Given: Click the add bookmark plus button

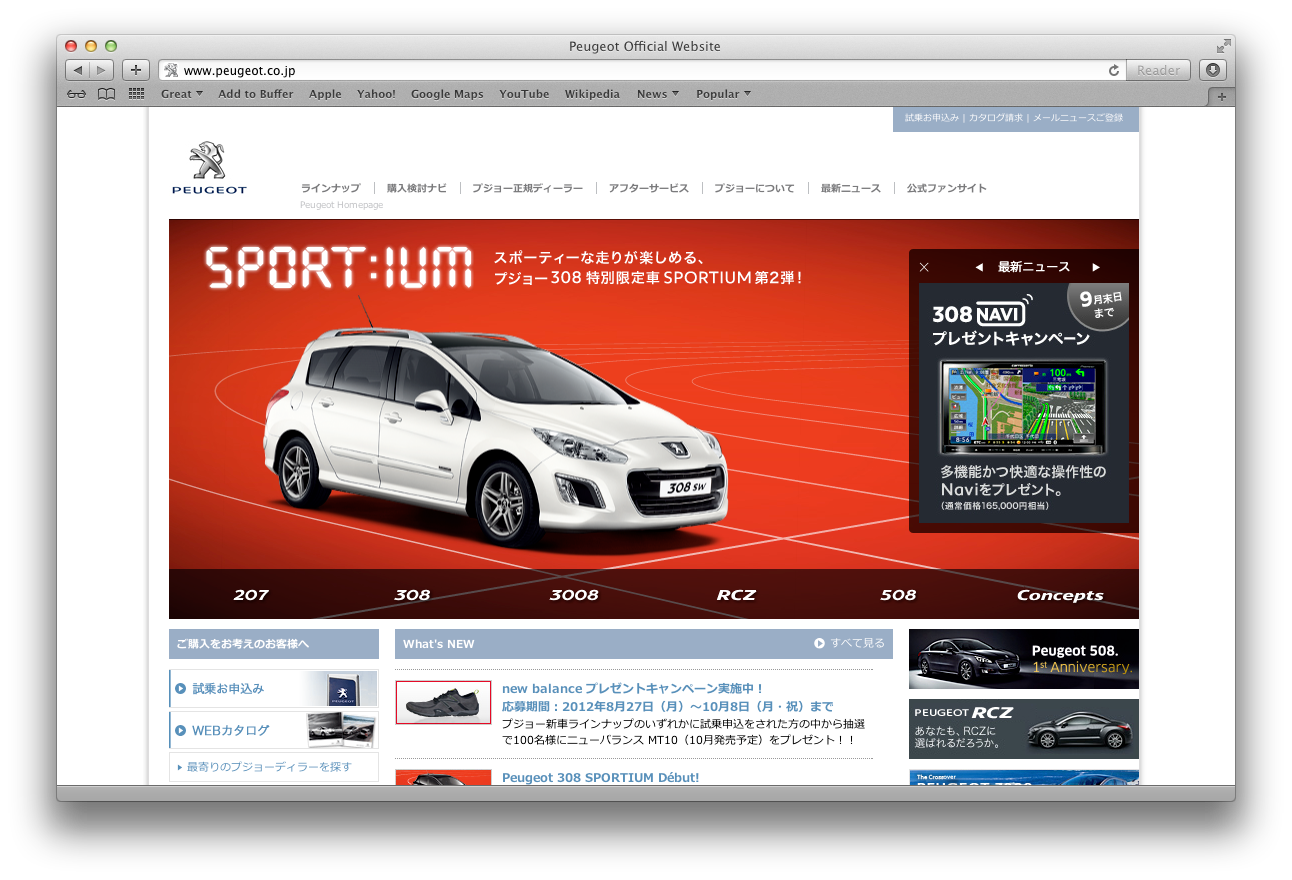Looking at the screenshot, I should coord(136,70).
